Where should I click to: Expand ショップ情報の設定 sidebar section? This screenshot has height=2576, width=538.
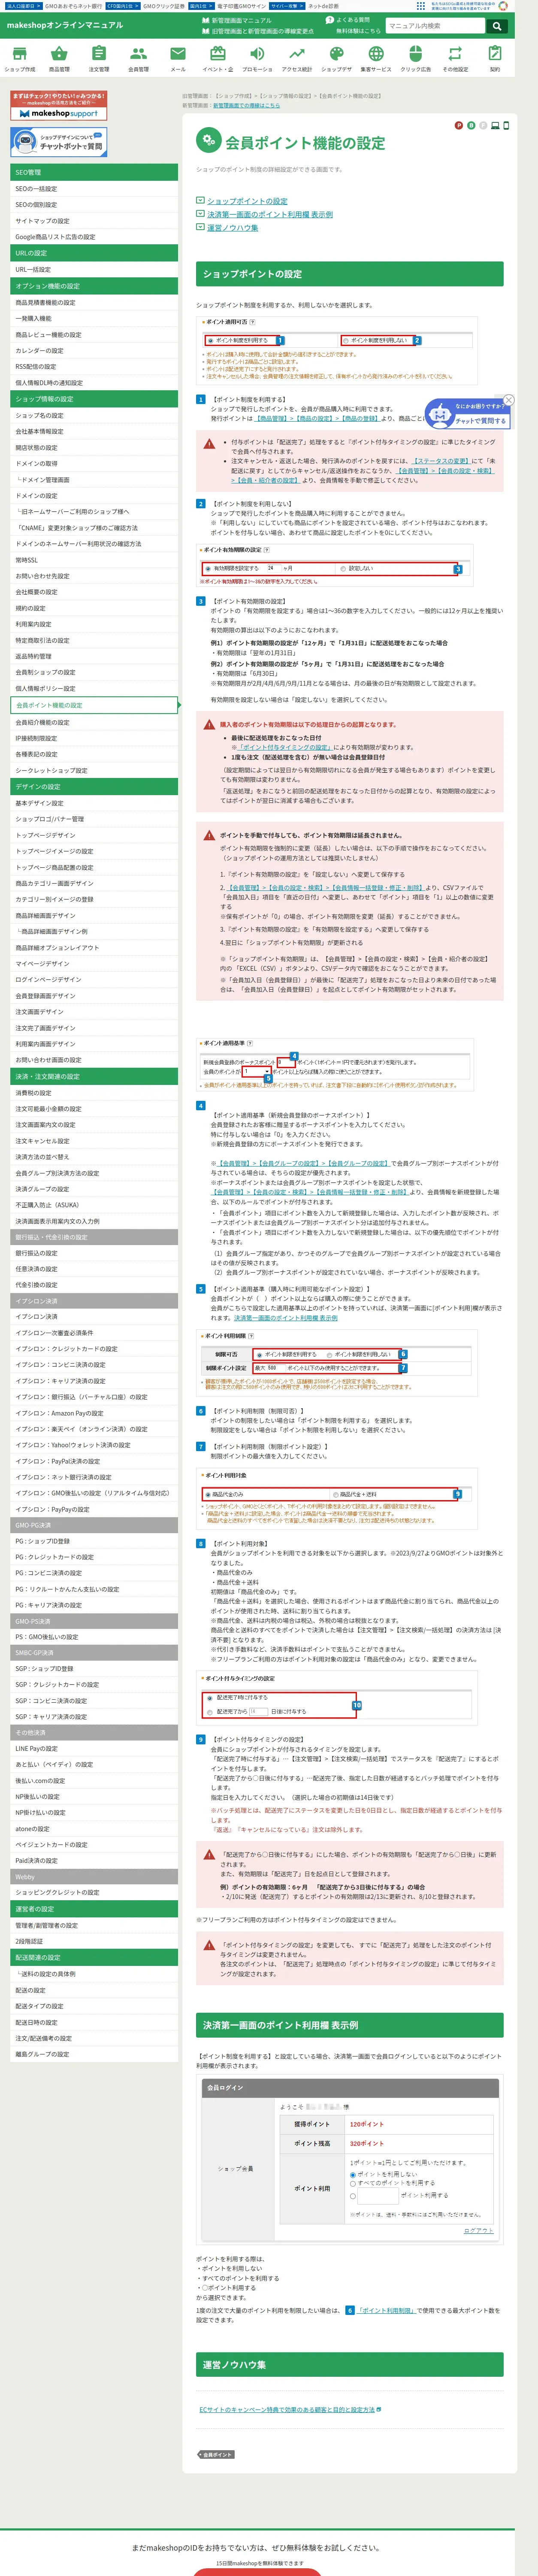pyautogui.click(x=94, y=399)
